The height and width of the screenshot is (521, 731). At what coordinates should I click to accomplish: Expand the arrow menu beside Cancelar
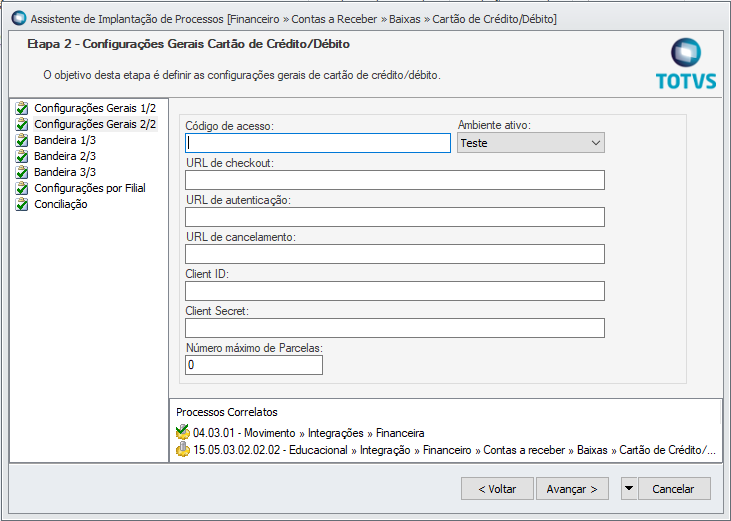point(628,489)
